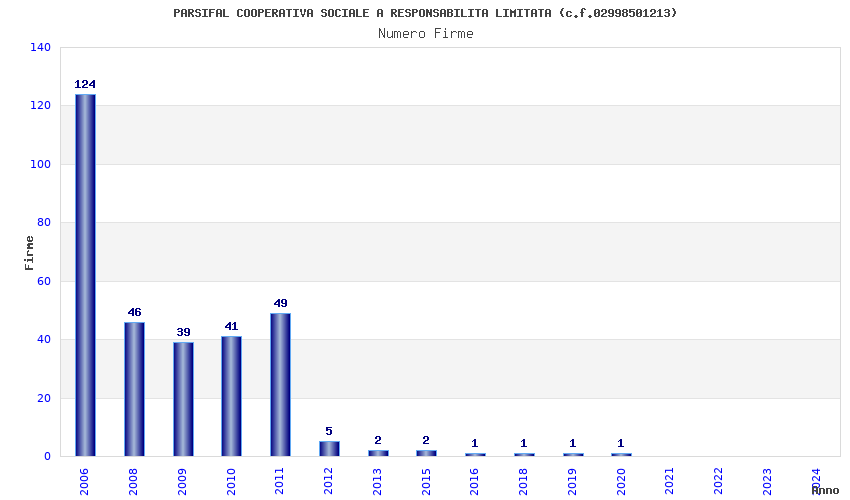Click the data label 46
Screen dimensions: 850x500
[134, 312]
